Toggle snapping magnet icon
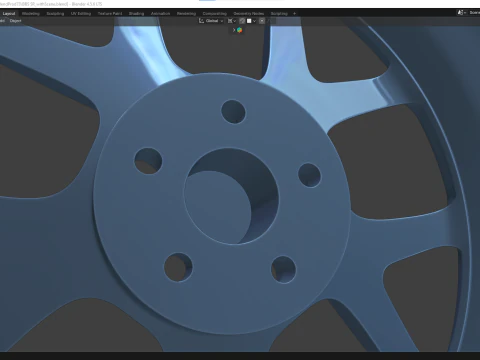Viewport: 480px width, 360px height. click(242, 21)
